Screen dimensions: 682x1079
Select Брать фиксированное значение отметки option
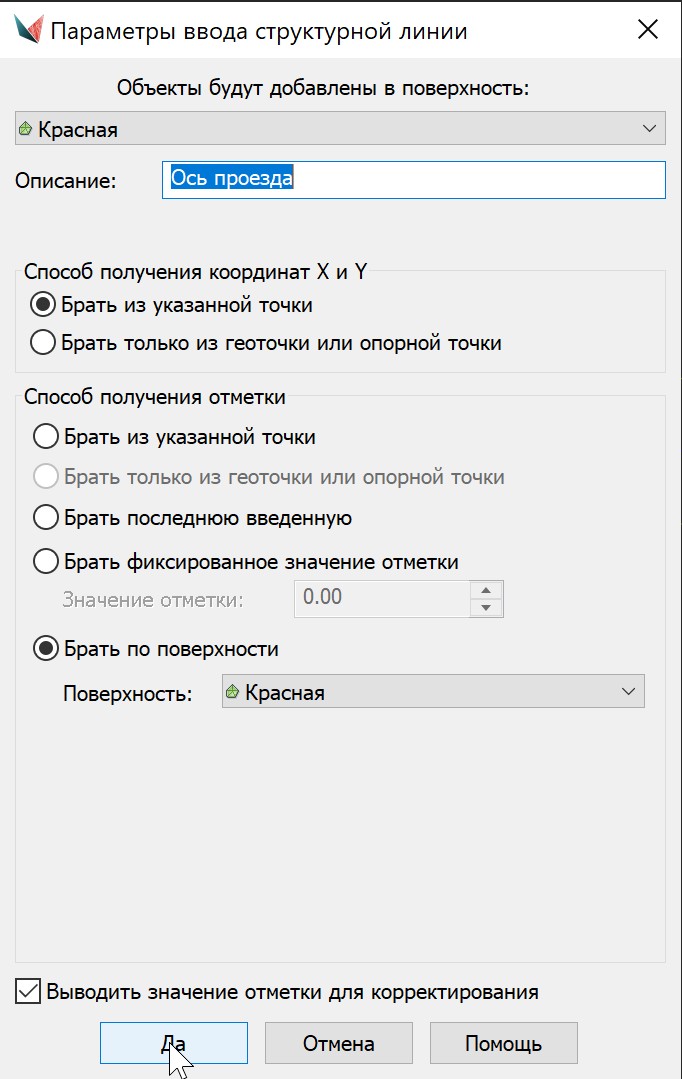[46, 562]
